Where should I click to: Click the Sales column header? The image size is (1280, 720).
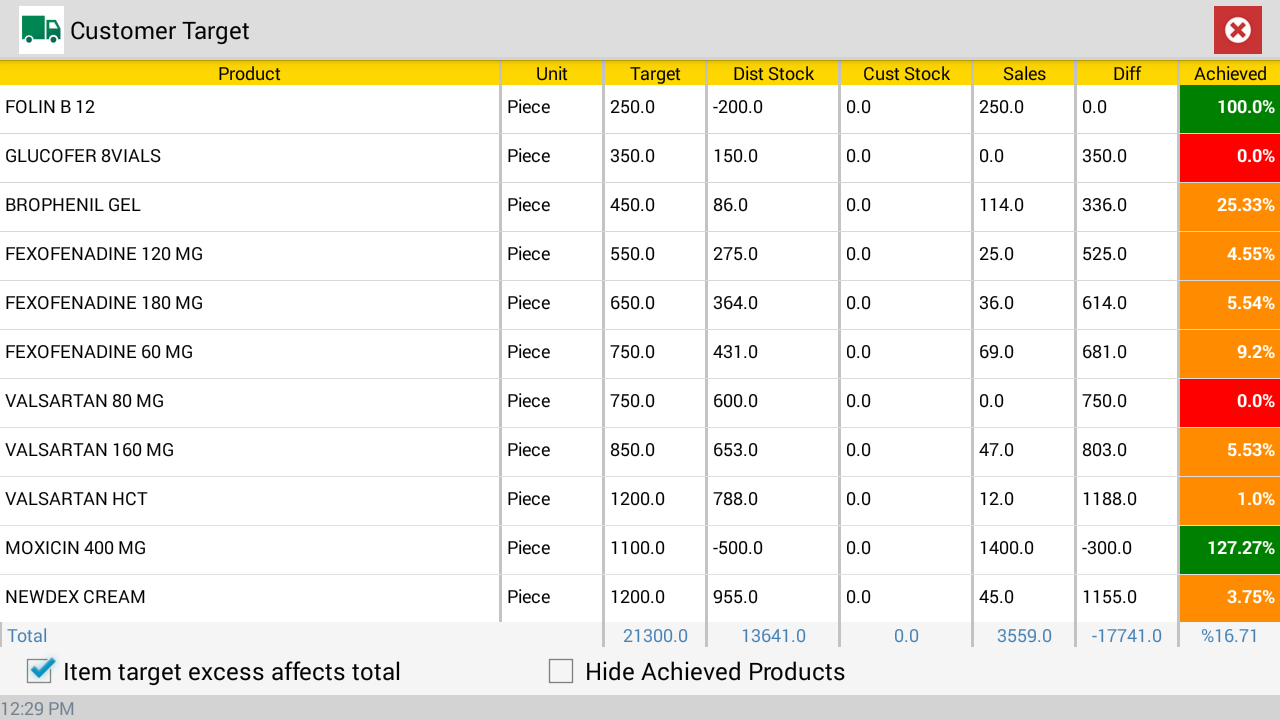(x=1024, y=73)
